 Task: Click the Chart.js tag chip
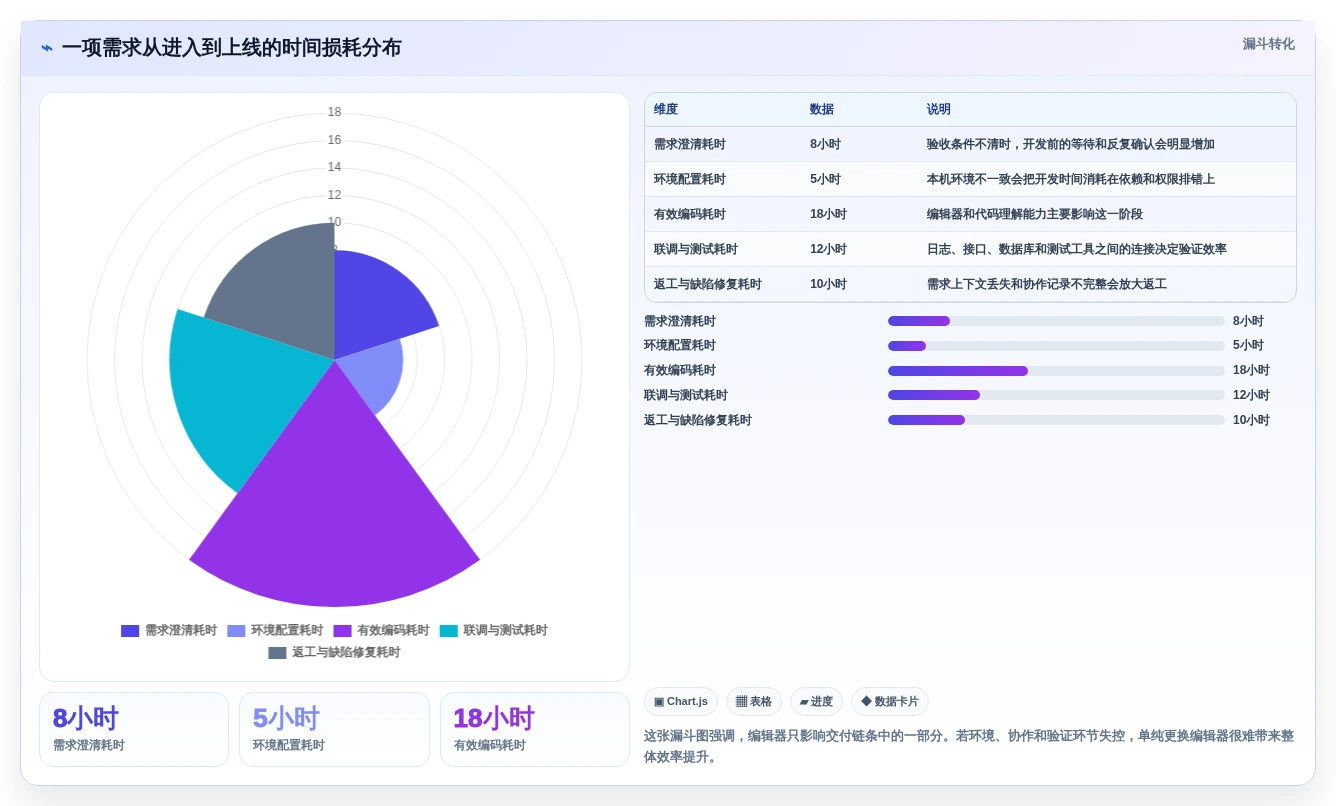coord(681,702)
